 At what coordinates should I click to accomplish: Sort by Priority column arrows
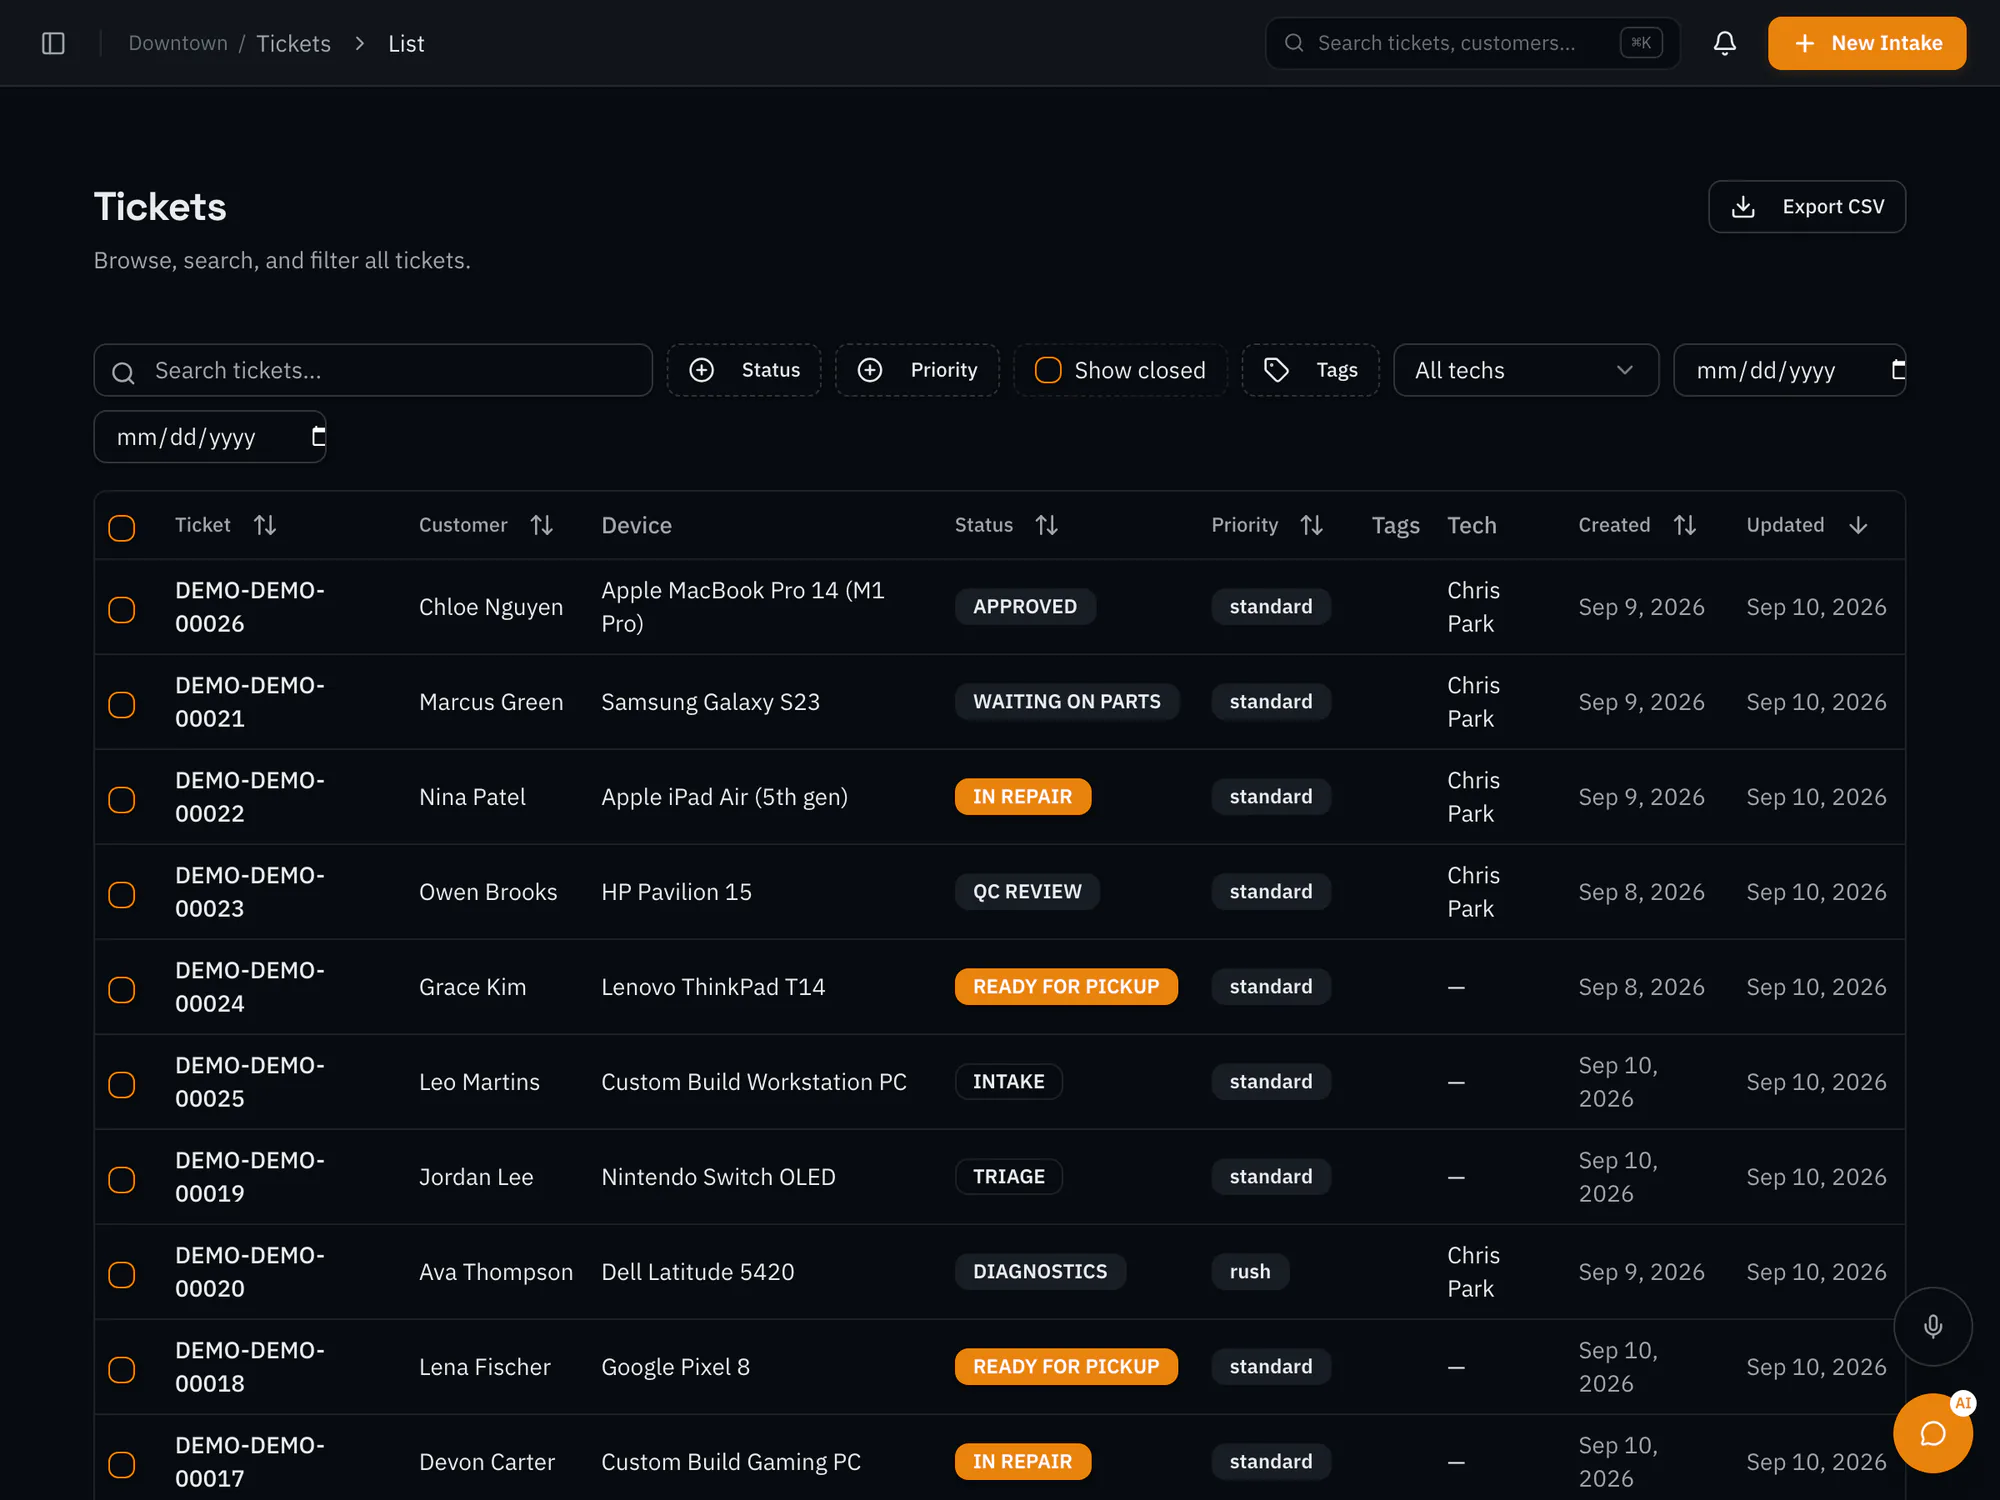[1312, 525]
